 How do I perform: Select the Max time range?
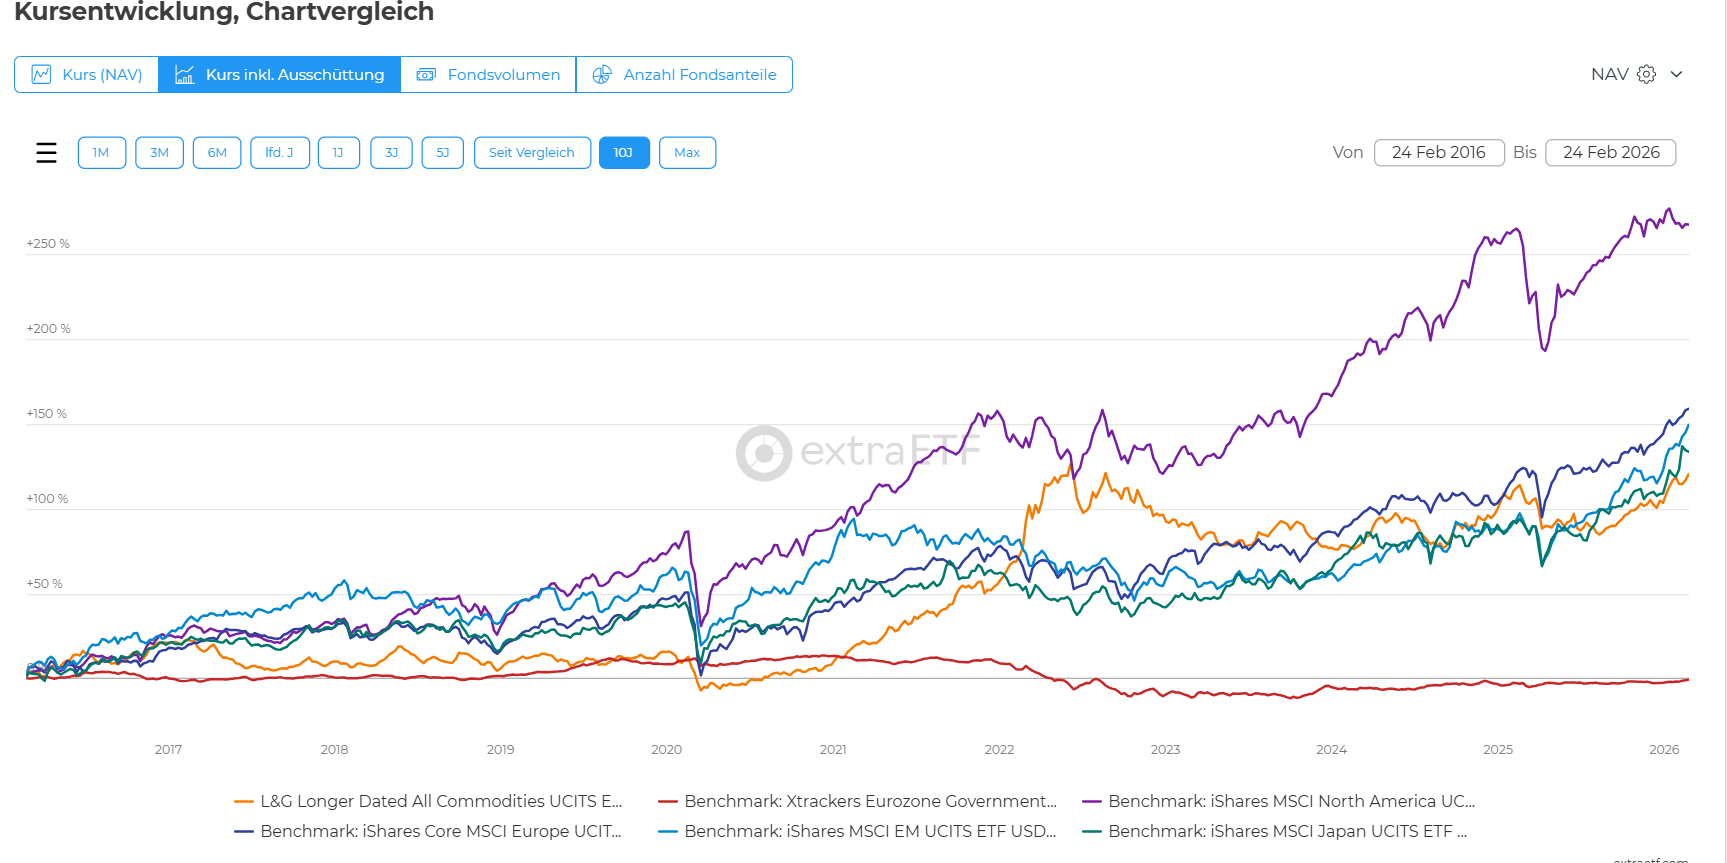pyautogui.click(x=687, y=153)
